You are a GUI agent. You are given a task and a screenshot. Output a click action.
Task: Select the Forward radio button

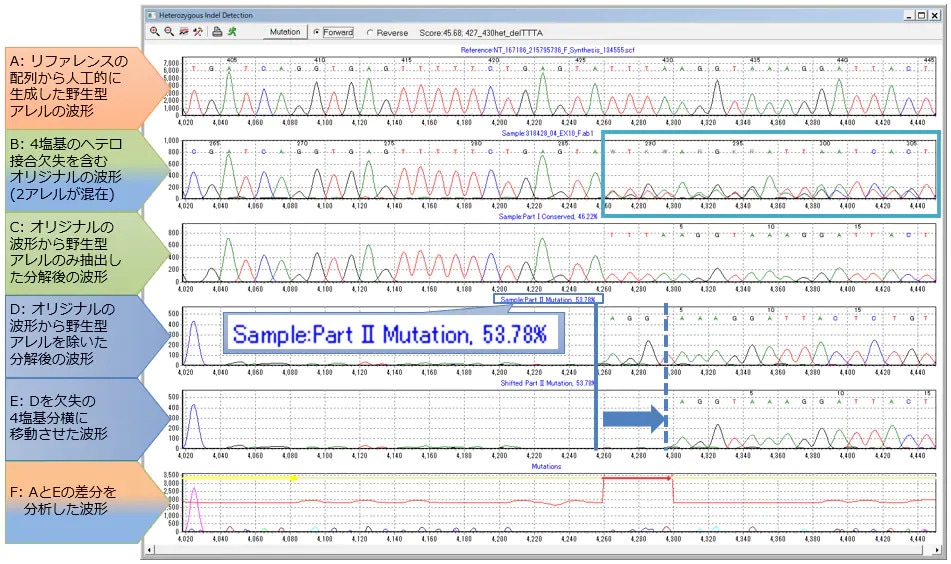tap(317, 33)
